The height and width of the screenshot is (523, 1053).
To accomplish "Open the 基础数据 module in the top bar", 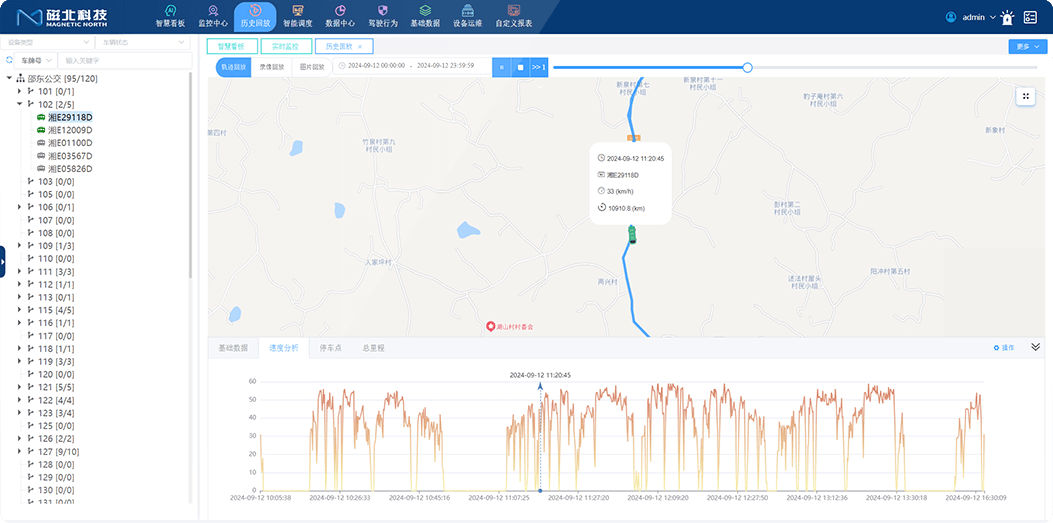I will click(425, 16).
